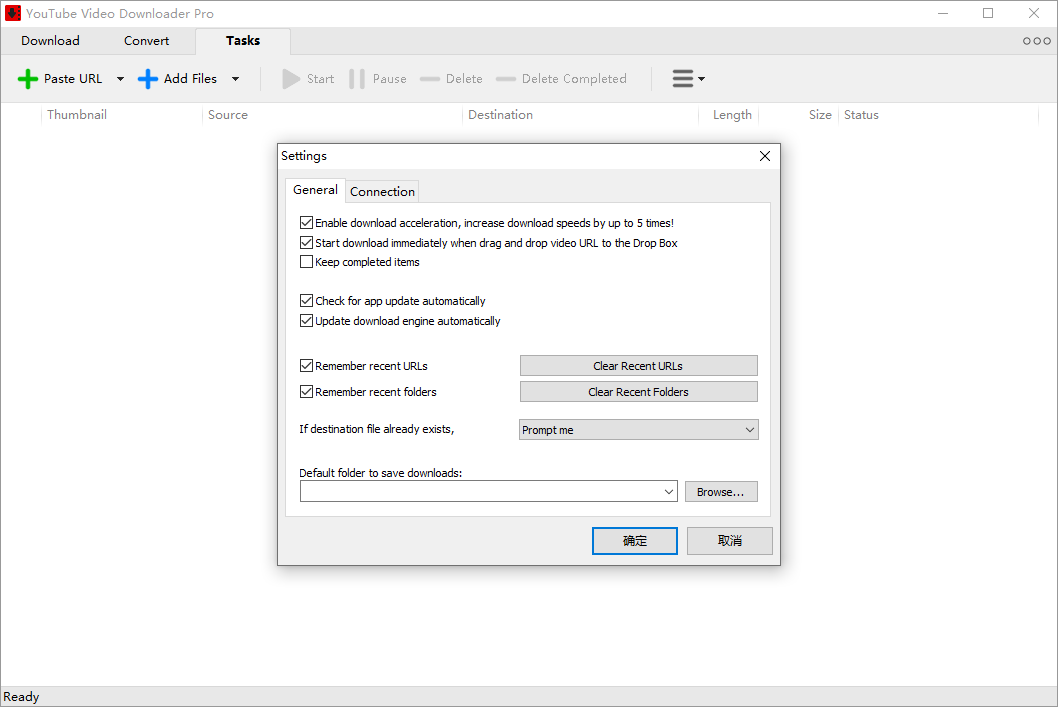Enable the Keep completed items checkbox
The width and height of the screenshot is (1058, 707).
(306, 261)
